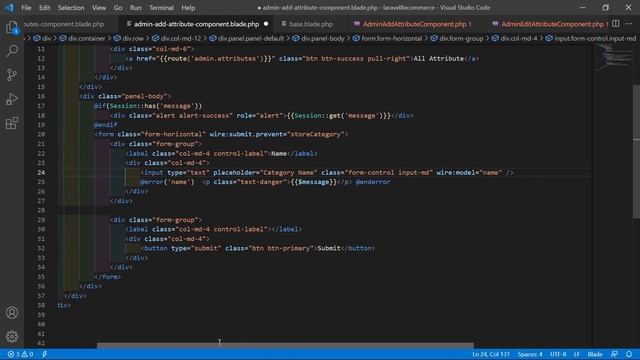Place cursor in 'Category Name' placeholder text
The width and height of the screenshot is (640, 360).
[x=289, y=172]
